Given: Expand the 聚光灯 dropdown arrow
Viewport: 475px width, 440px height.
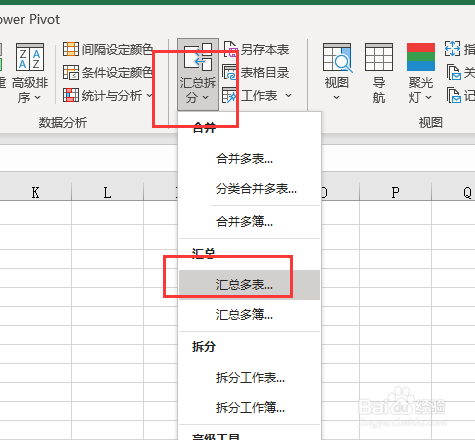Looking at the screenshot, I should click(429, 98).
